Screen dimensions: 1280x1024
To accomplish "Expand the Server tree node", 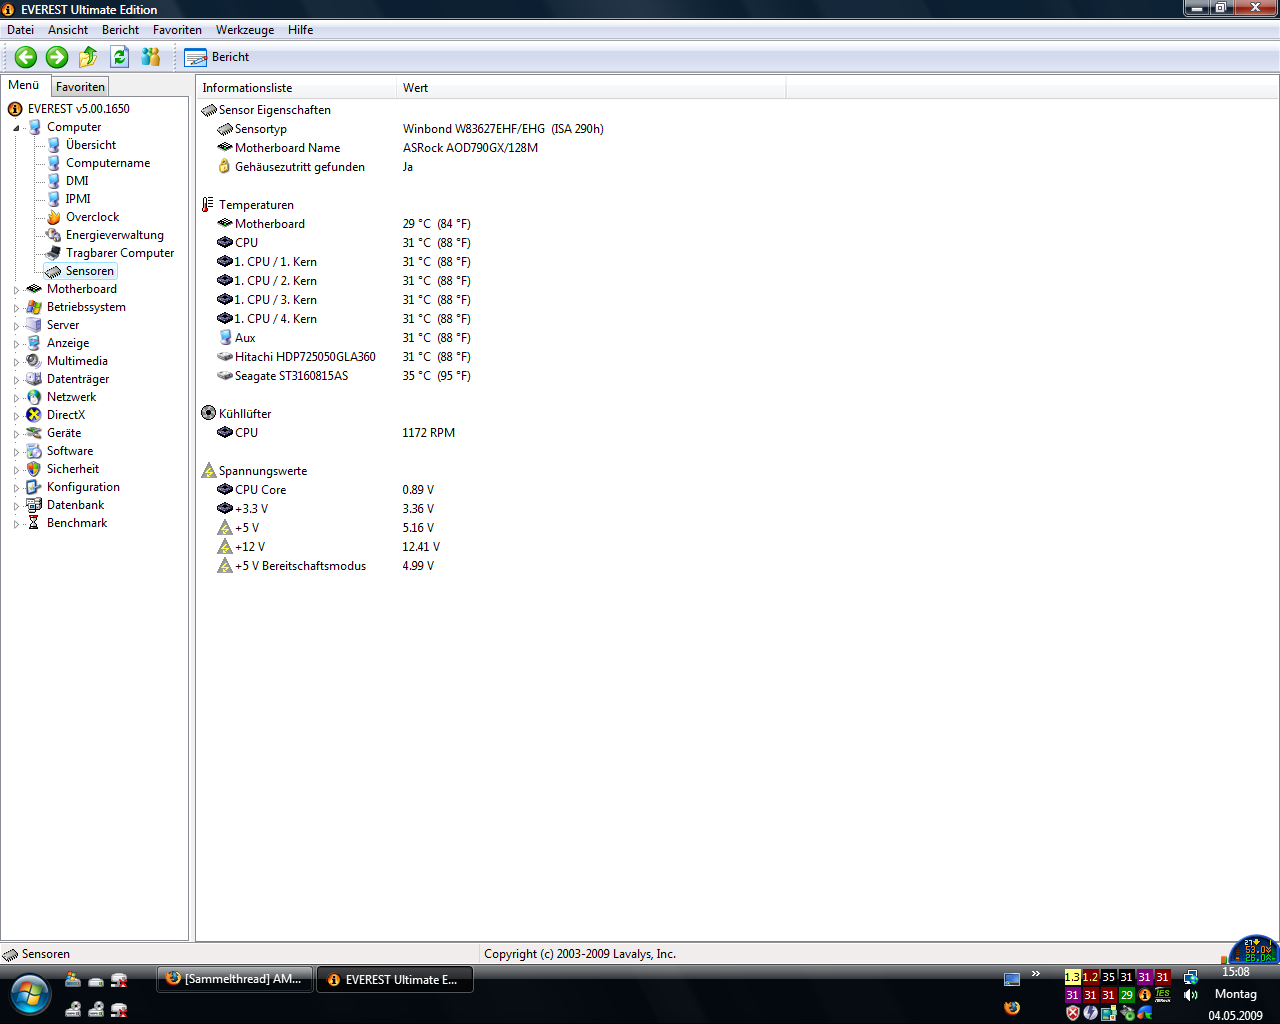I will (16, 326).
